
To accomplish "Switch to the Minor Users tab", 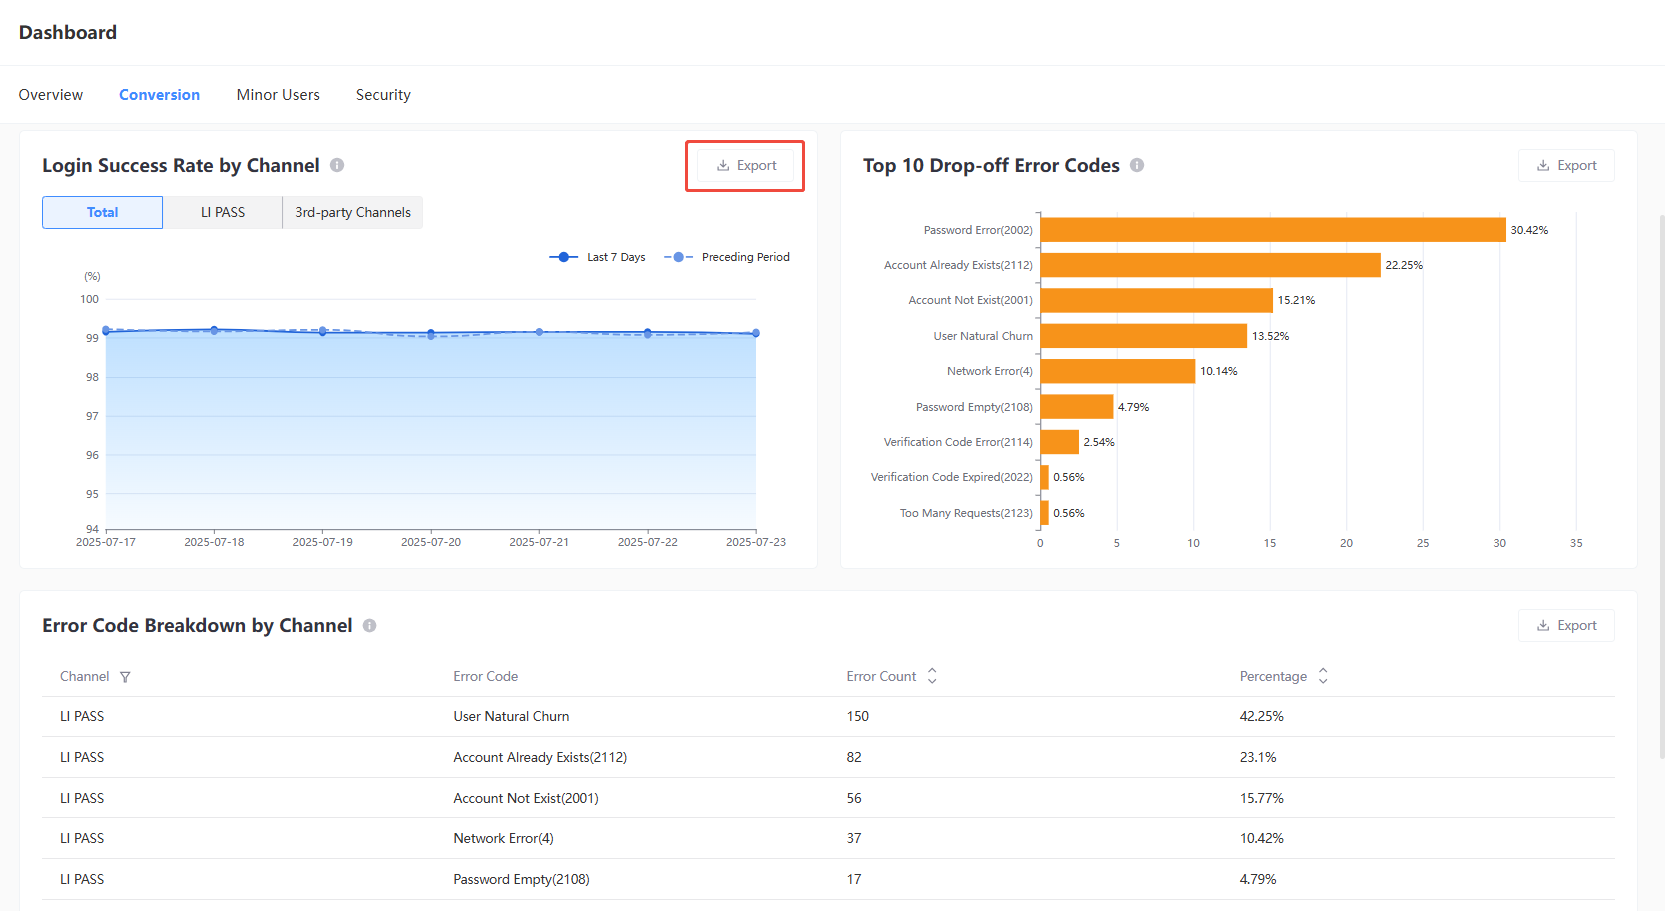I will click(x=278, y=95).
